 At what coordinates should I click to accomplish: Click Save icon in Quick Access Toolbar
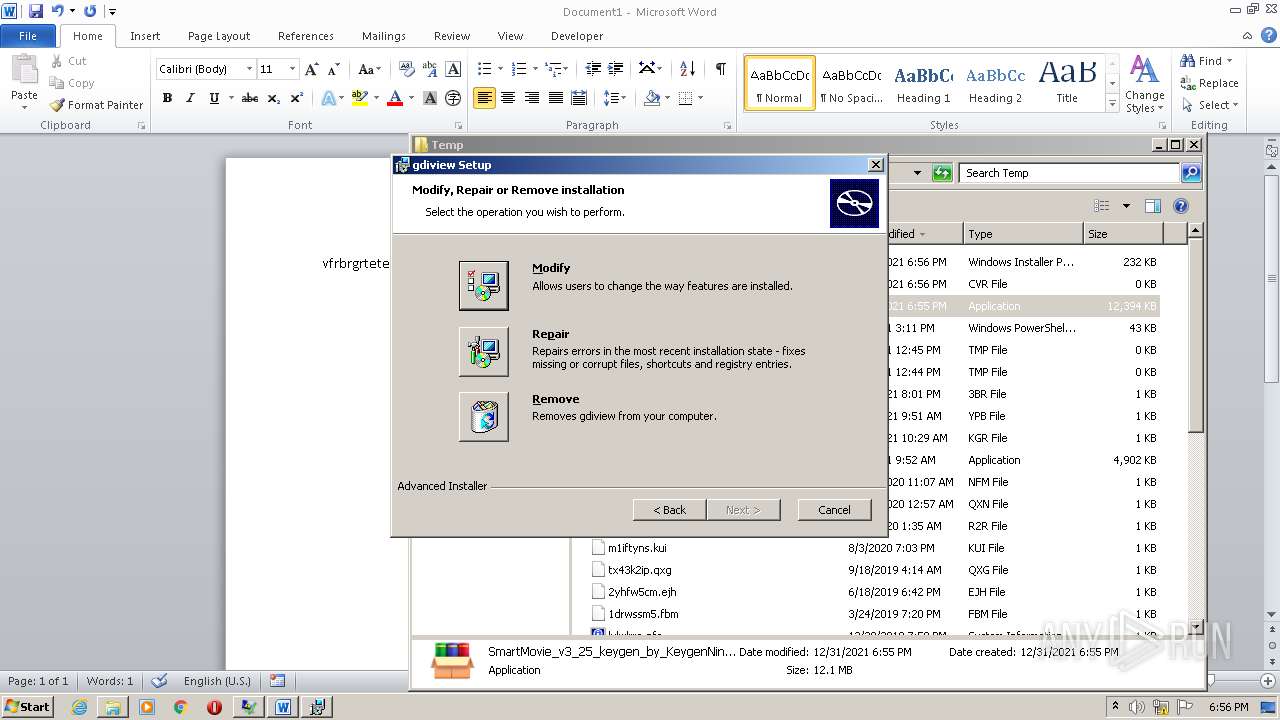(x=36, y=11)
